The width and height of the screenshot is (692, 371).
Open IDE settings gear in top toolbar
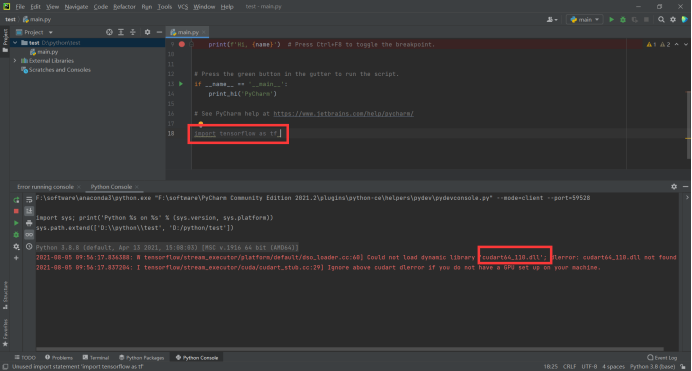[673, 19]
